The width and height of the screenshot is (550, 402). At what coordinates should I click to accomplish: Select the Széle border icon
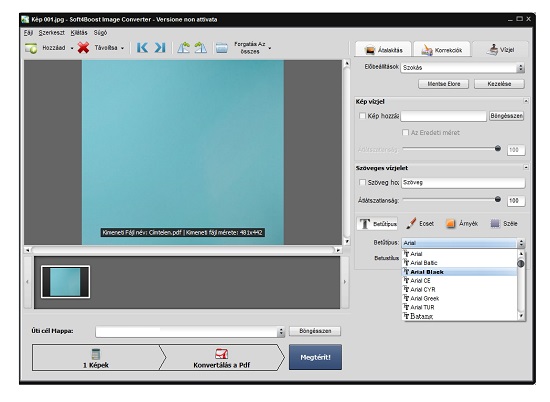(x=495, y=223)
